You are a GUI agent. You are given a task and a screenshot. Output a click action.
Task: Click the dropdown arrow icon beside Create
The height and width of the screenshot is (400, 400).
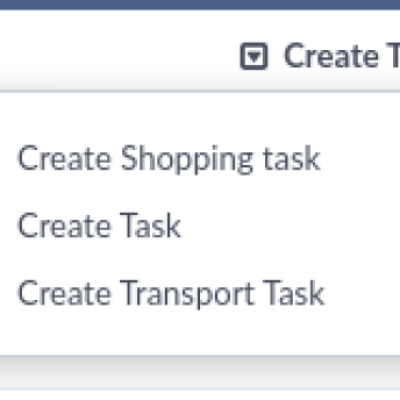click(x=254, y=56)
